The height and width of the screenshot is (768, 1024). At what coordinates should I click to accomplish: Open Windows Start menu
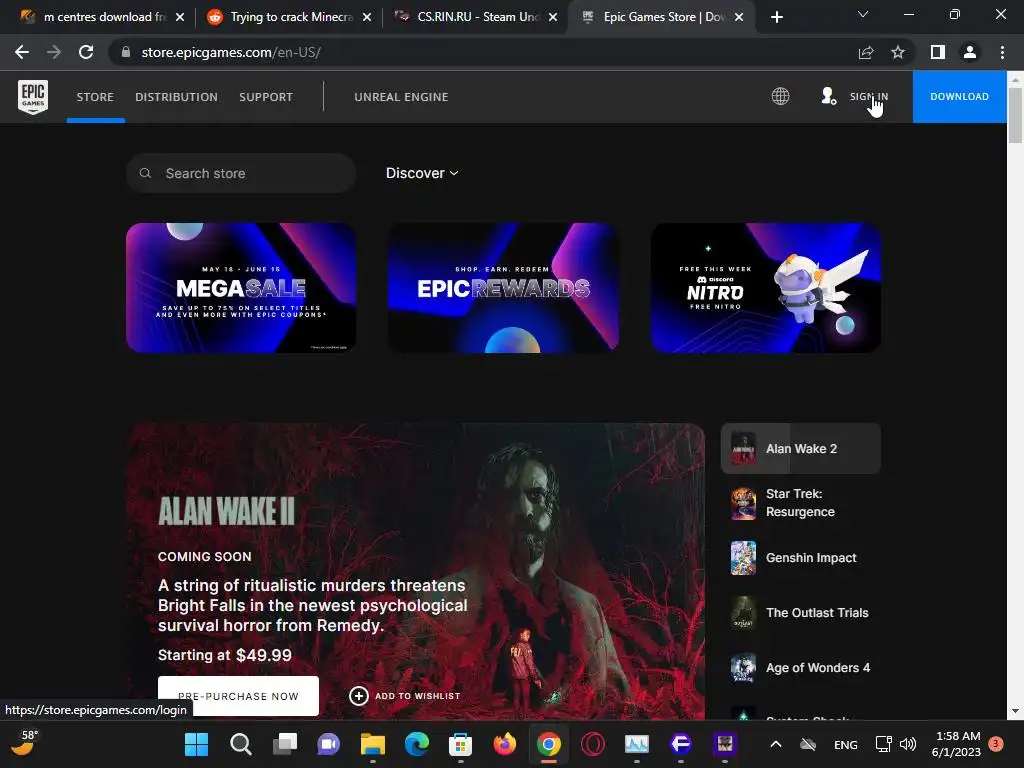coord(197,744)
